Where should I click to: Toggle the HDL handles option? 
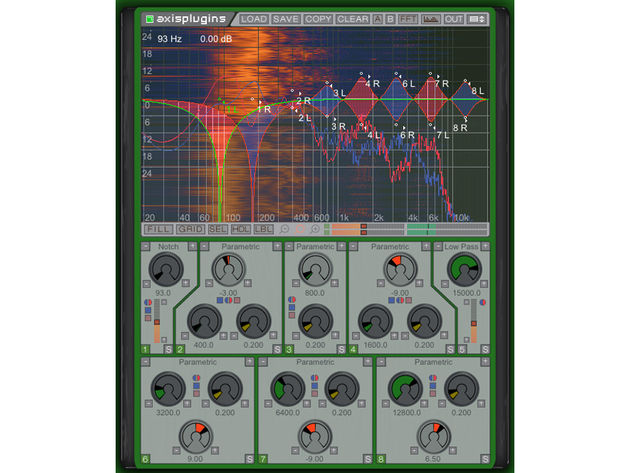click(241, 229)
